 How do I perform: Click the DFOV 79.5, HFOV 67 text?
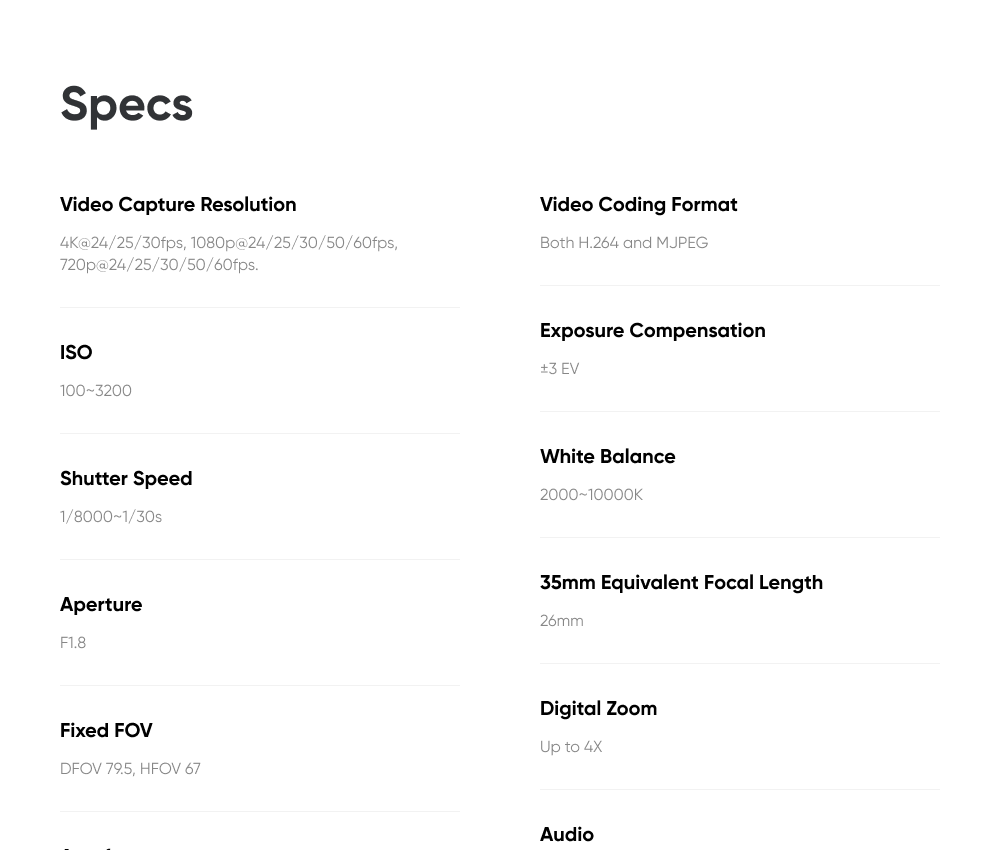pyautogui.click(x=130, y=769)
